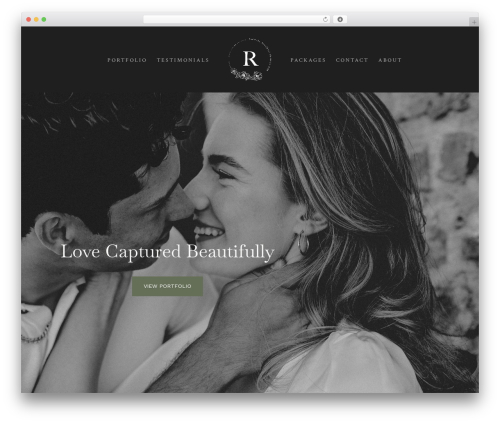The width and height of the screenshot is (500, 423).
Task: Click the R monogram logo
Action: point(250,59)
